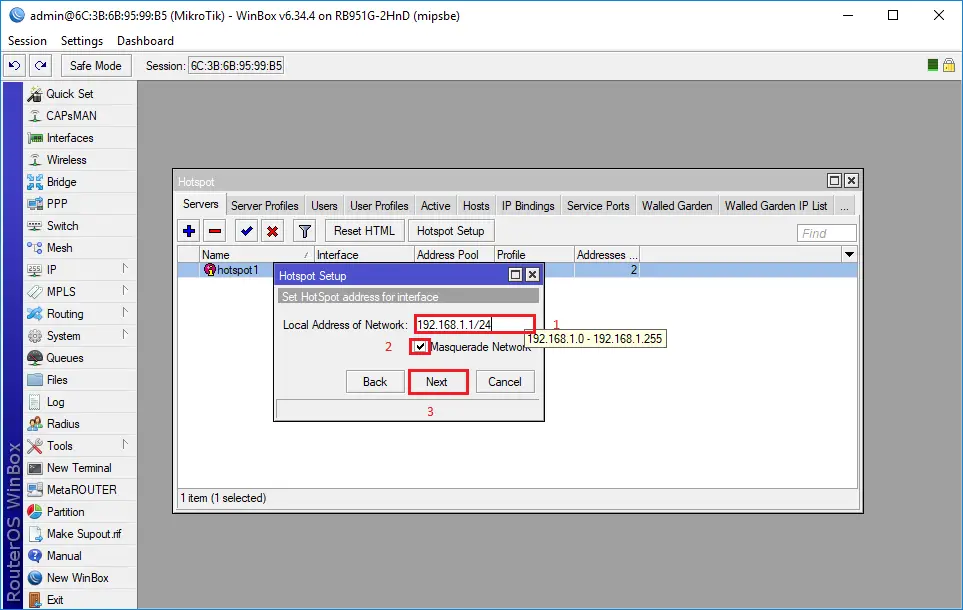Toggle Masquerade Network checkbox
Screen dimensions: 963x610
420,347
